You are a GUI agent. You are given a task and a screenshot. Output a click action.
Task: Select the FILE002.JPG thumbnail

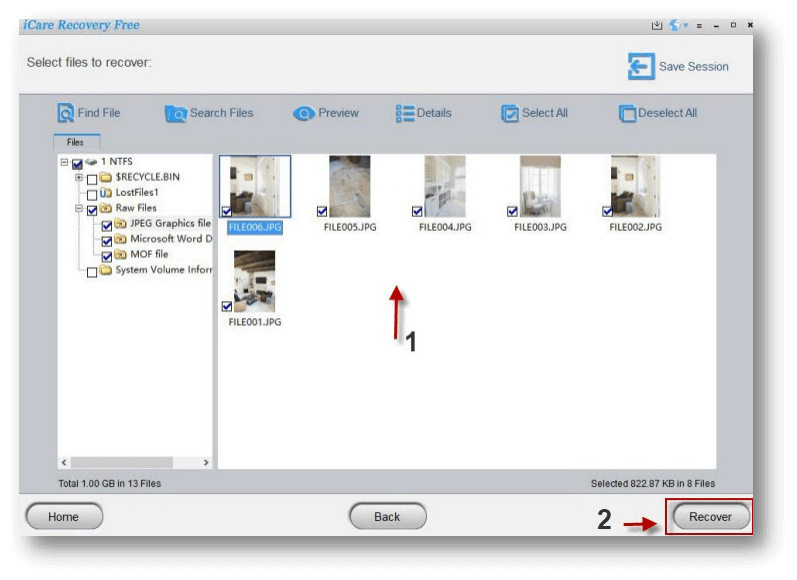635,187
